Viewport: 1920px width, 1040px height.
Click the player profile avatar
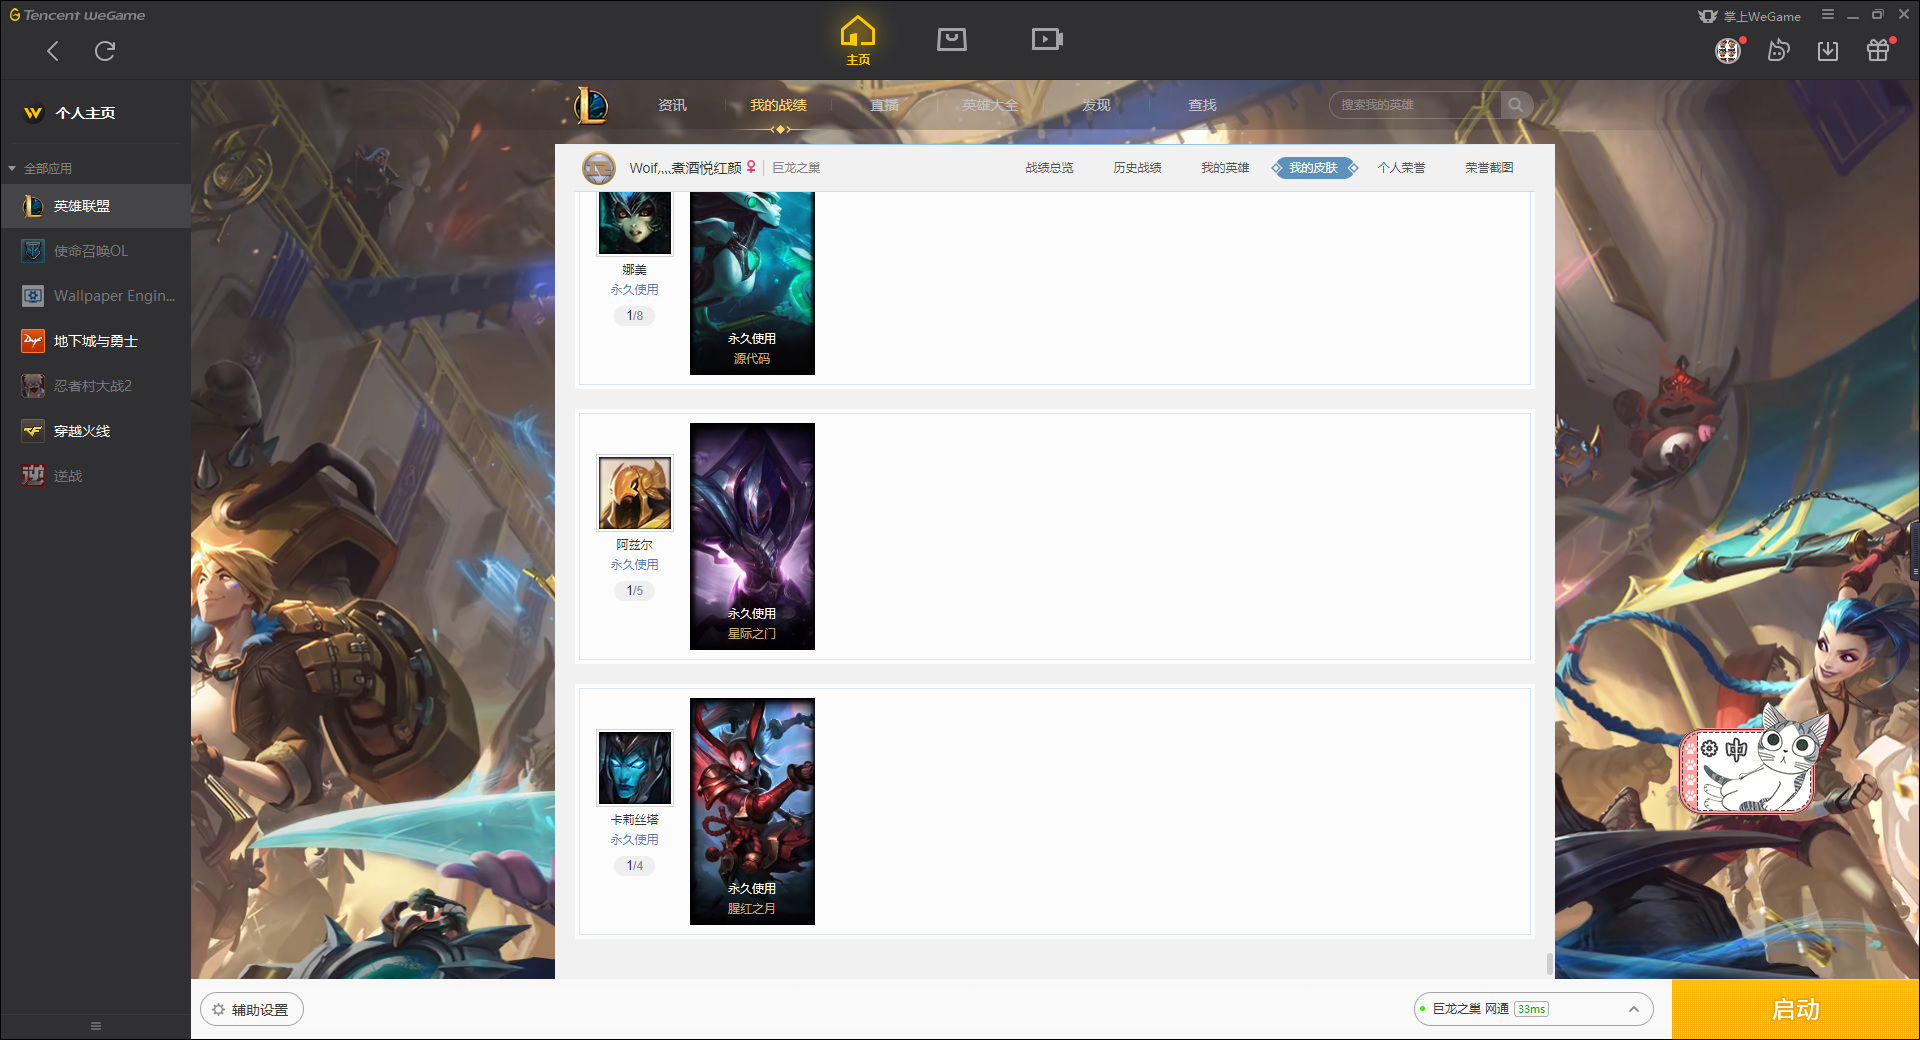tap(599, 168)
